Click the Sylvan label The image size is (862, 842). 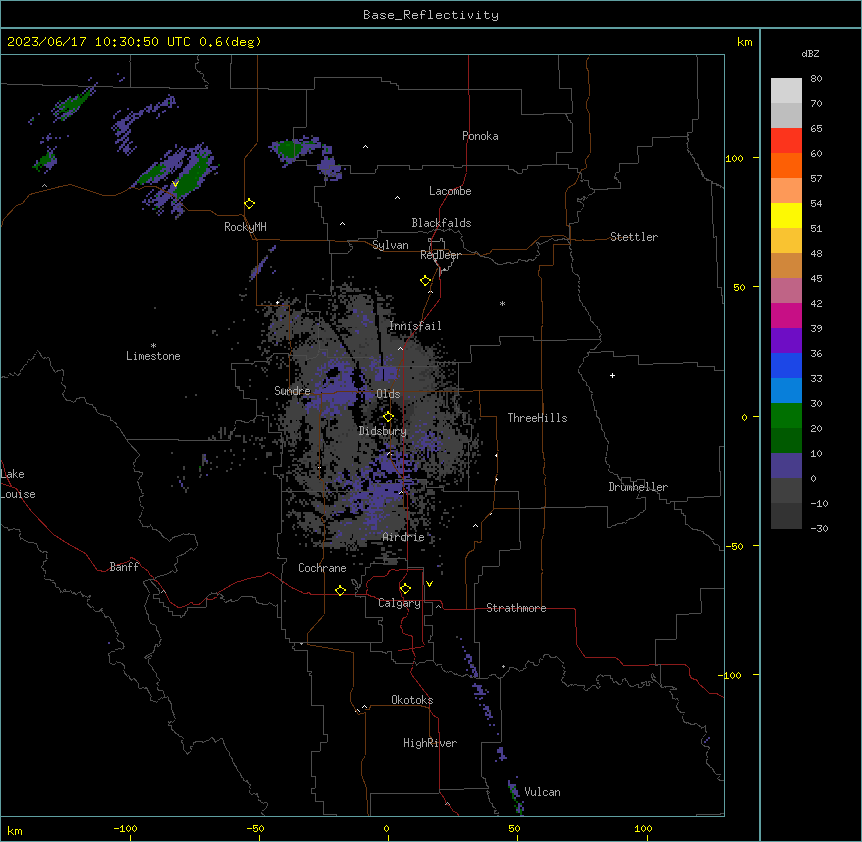coord(390,245)
